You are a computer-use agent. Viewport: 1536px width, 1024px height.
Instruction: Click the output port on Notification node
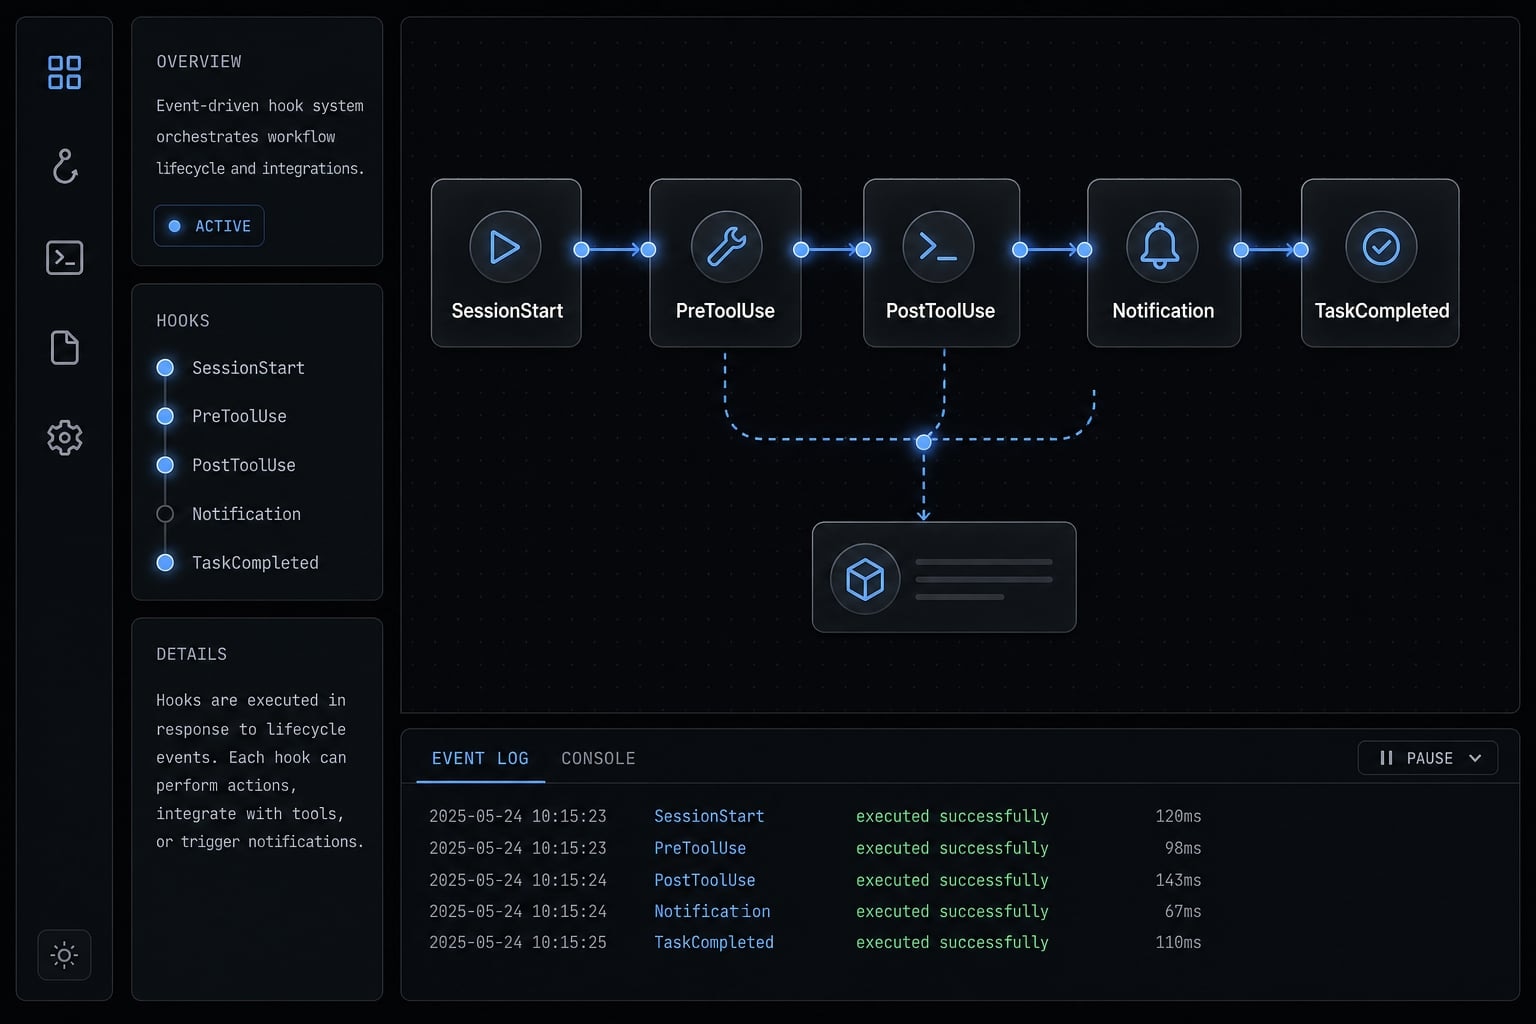(1241, 250)
